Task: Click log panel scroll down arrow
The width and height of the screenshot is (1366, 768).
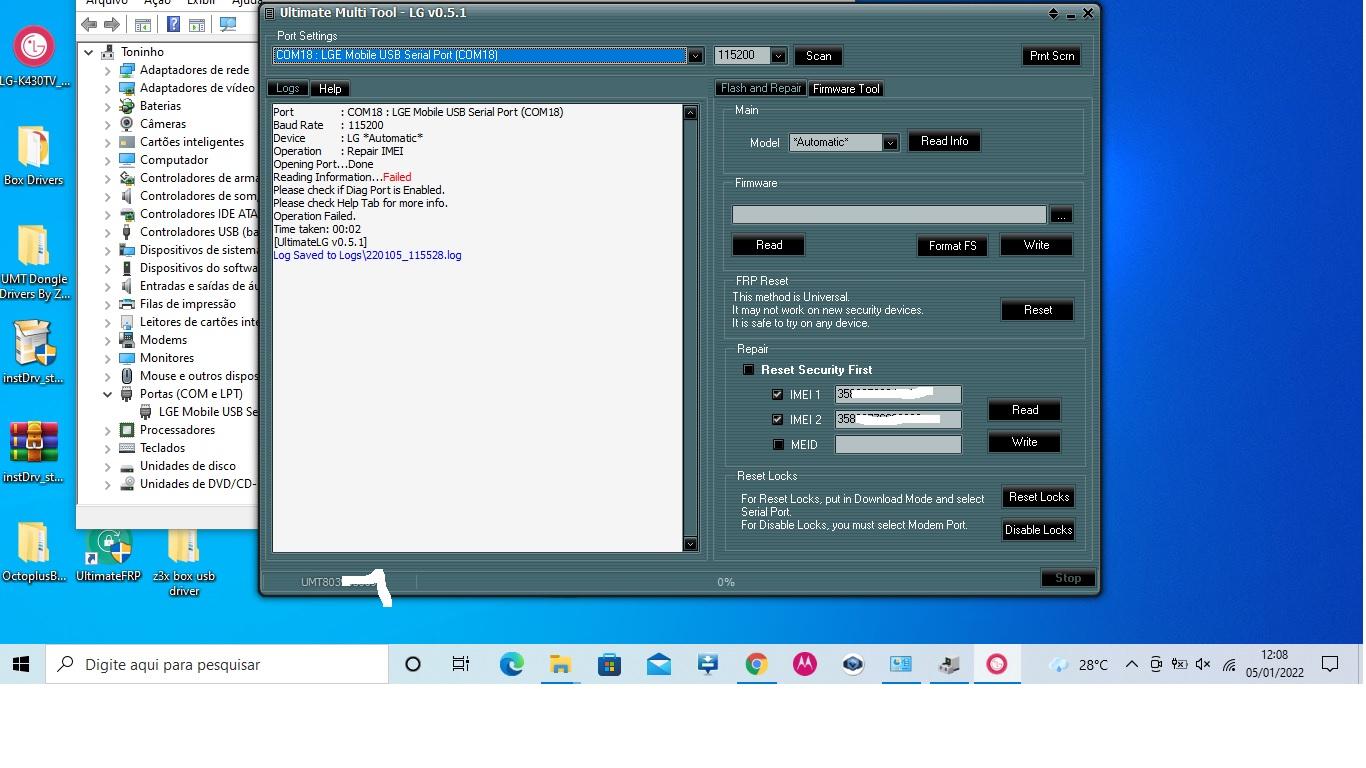Action: (690, 544)
